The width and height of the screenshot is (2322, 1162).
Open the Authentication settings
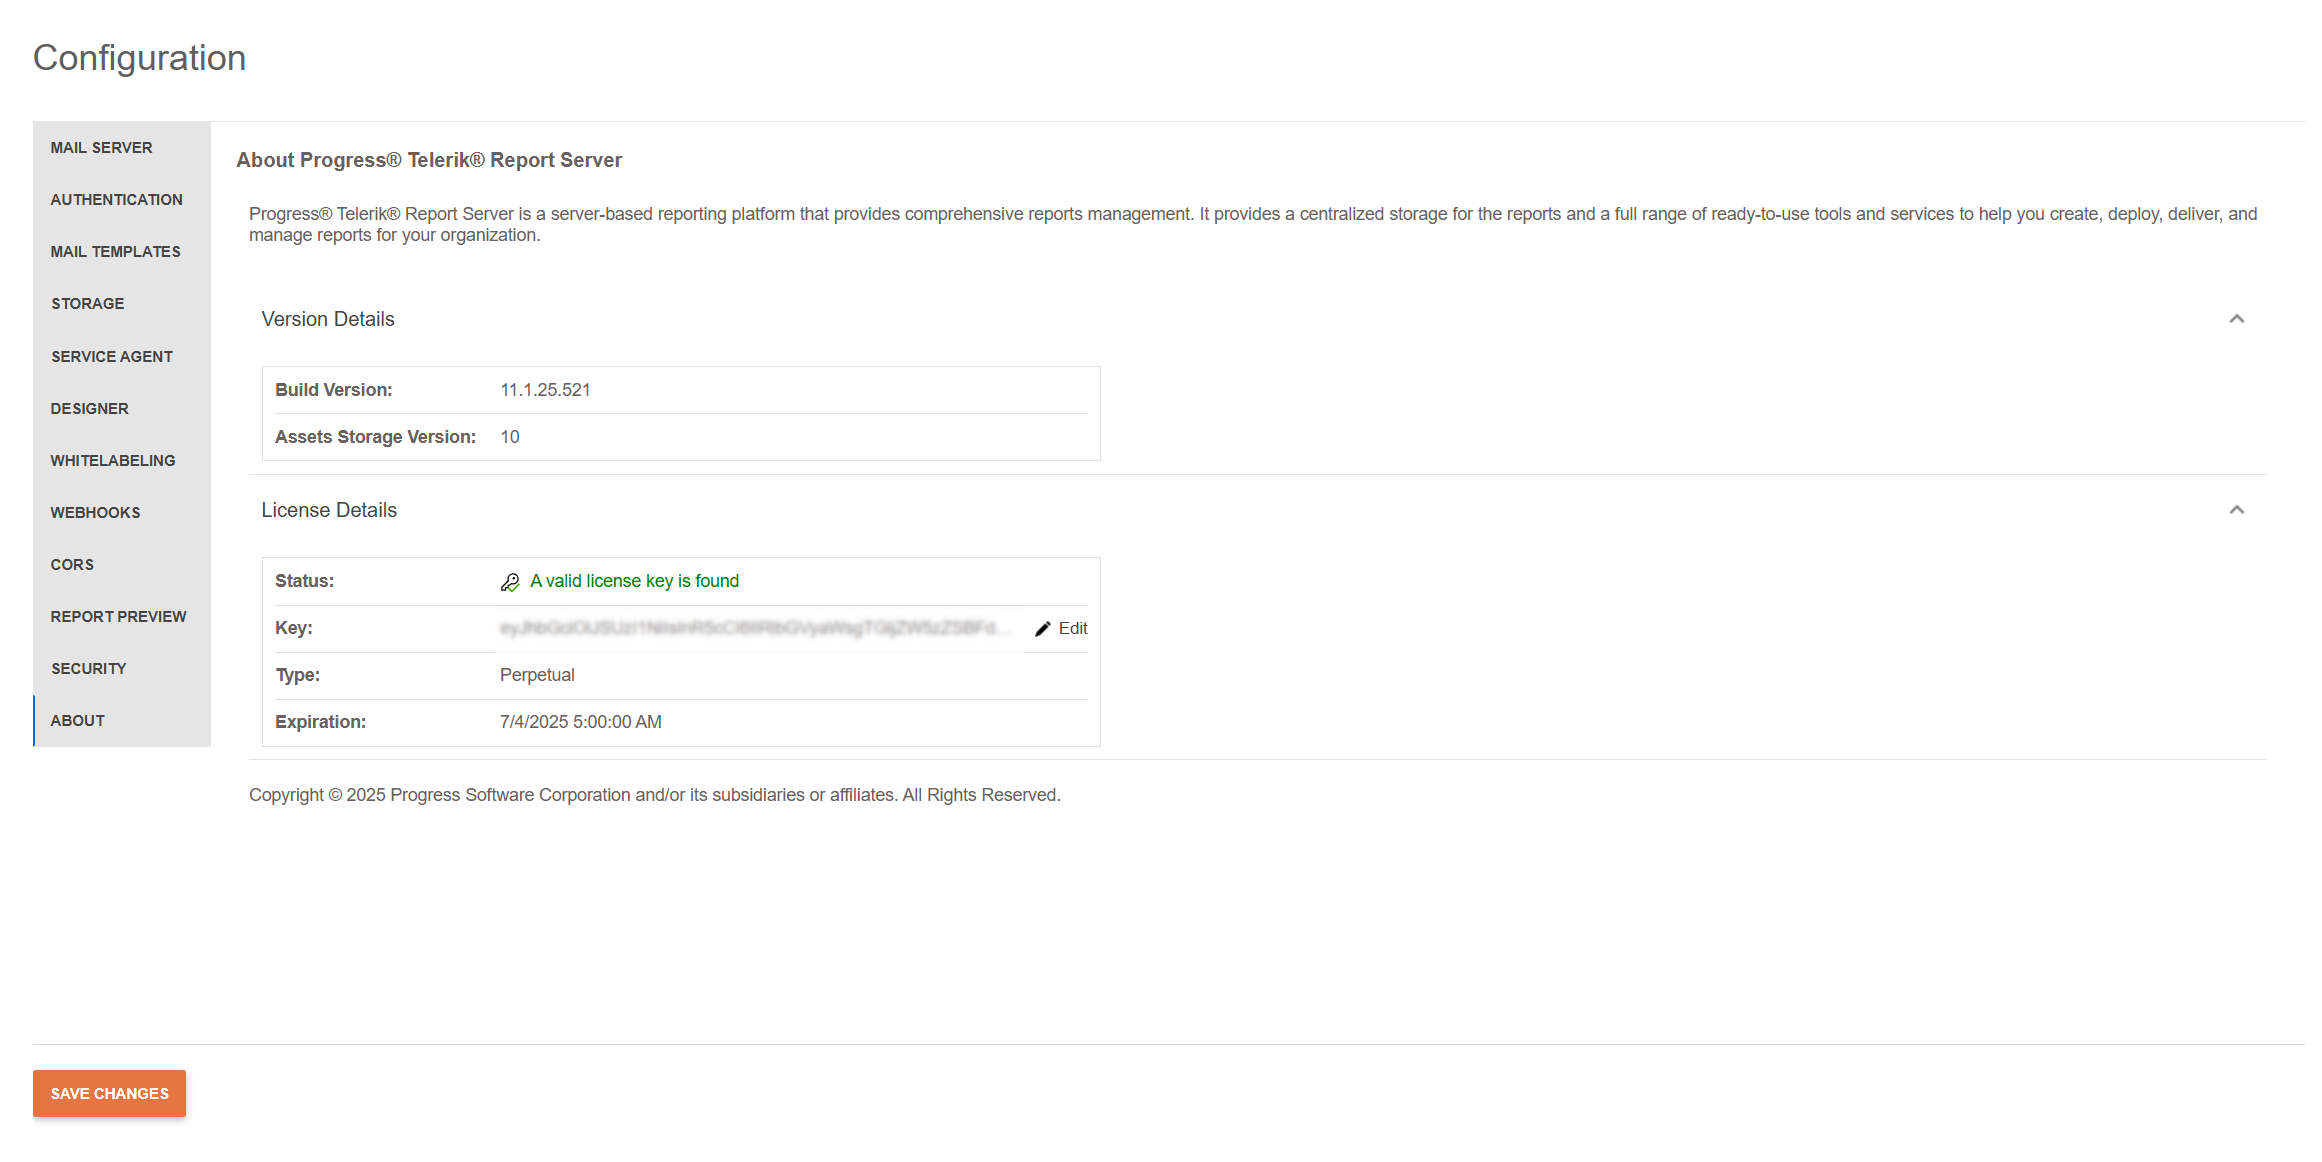[116, 199]
